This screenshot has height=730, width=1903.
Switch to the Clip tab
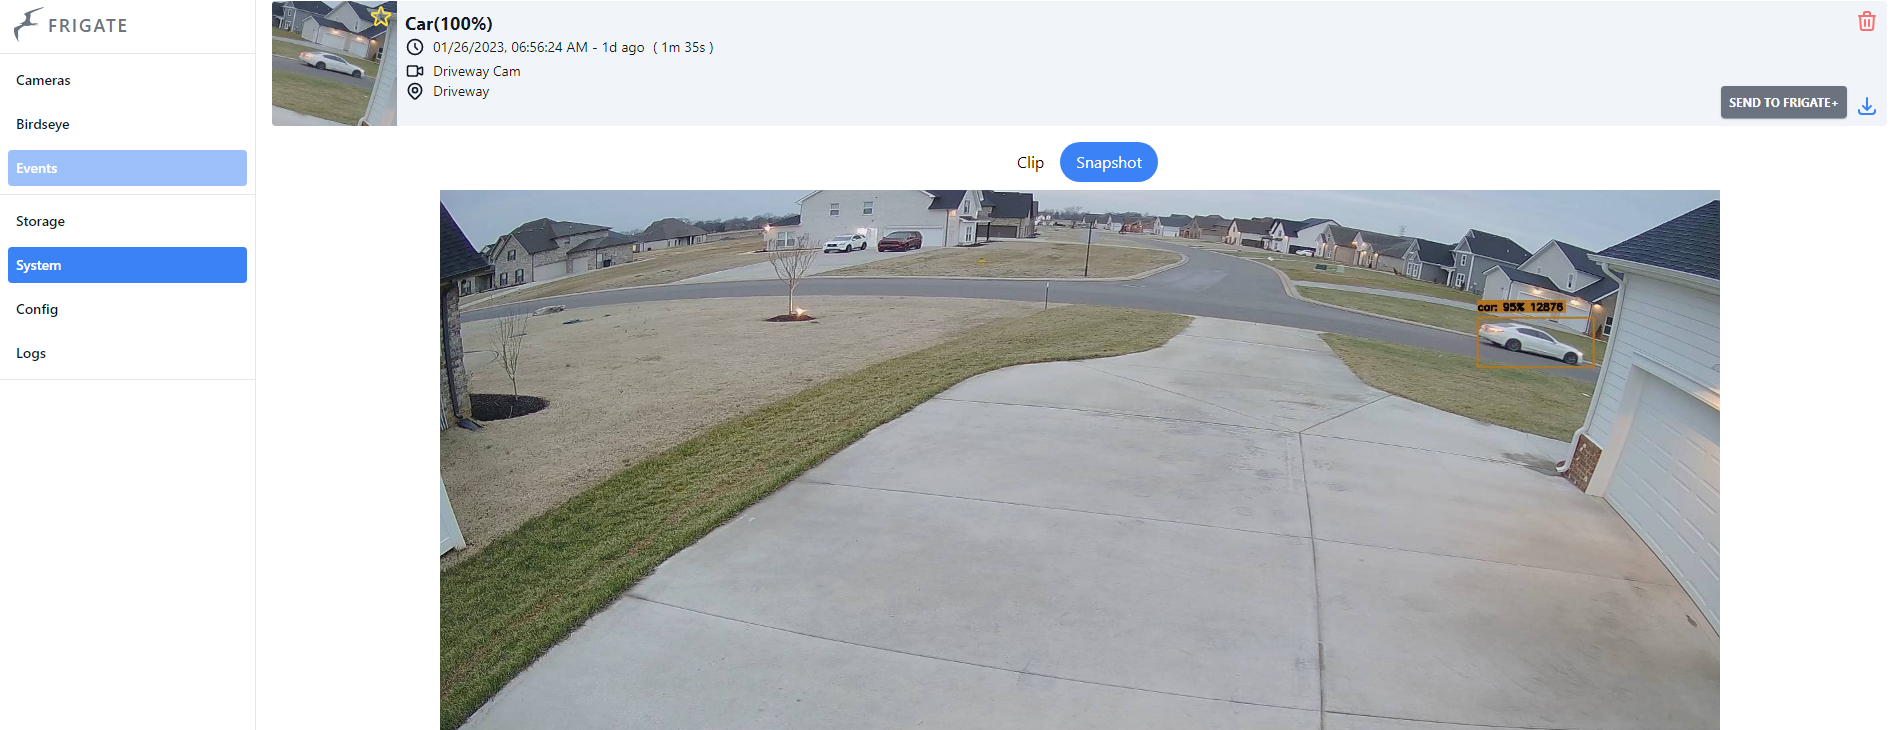1030,162
